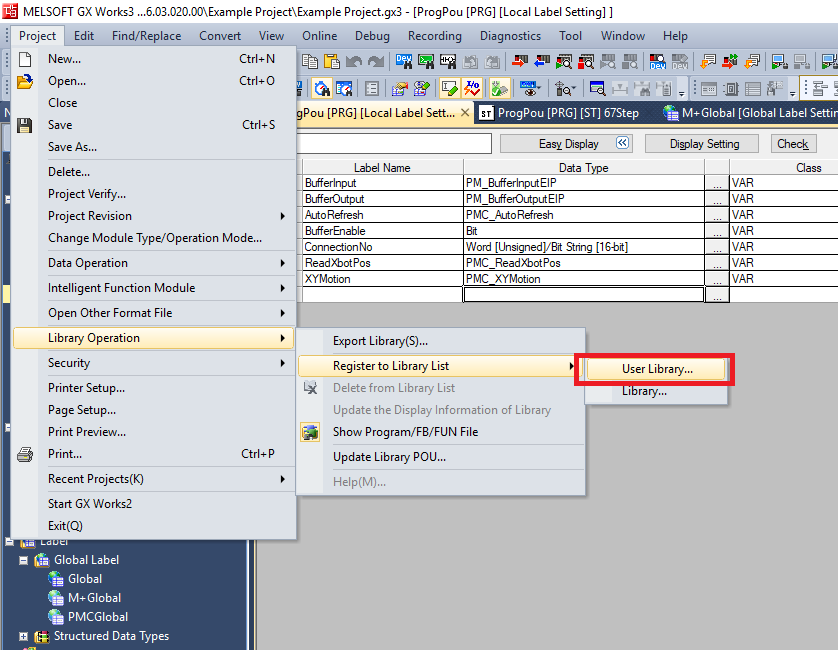Click the Display Setting button
The width and height of the screenshot is (838, 650).
[701, 143]
